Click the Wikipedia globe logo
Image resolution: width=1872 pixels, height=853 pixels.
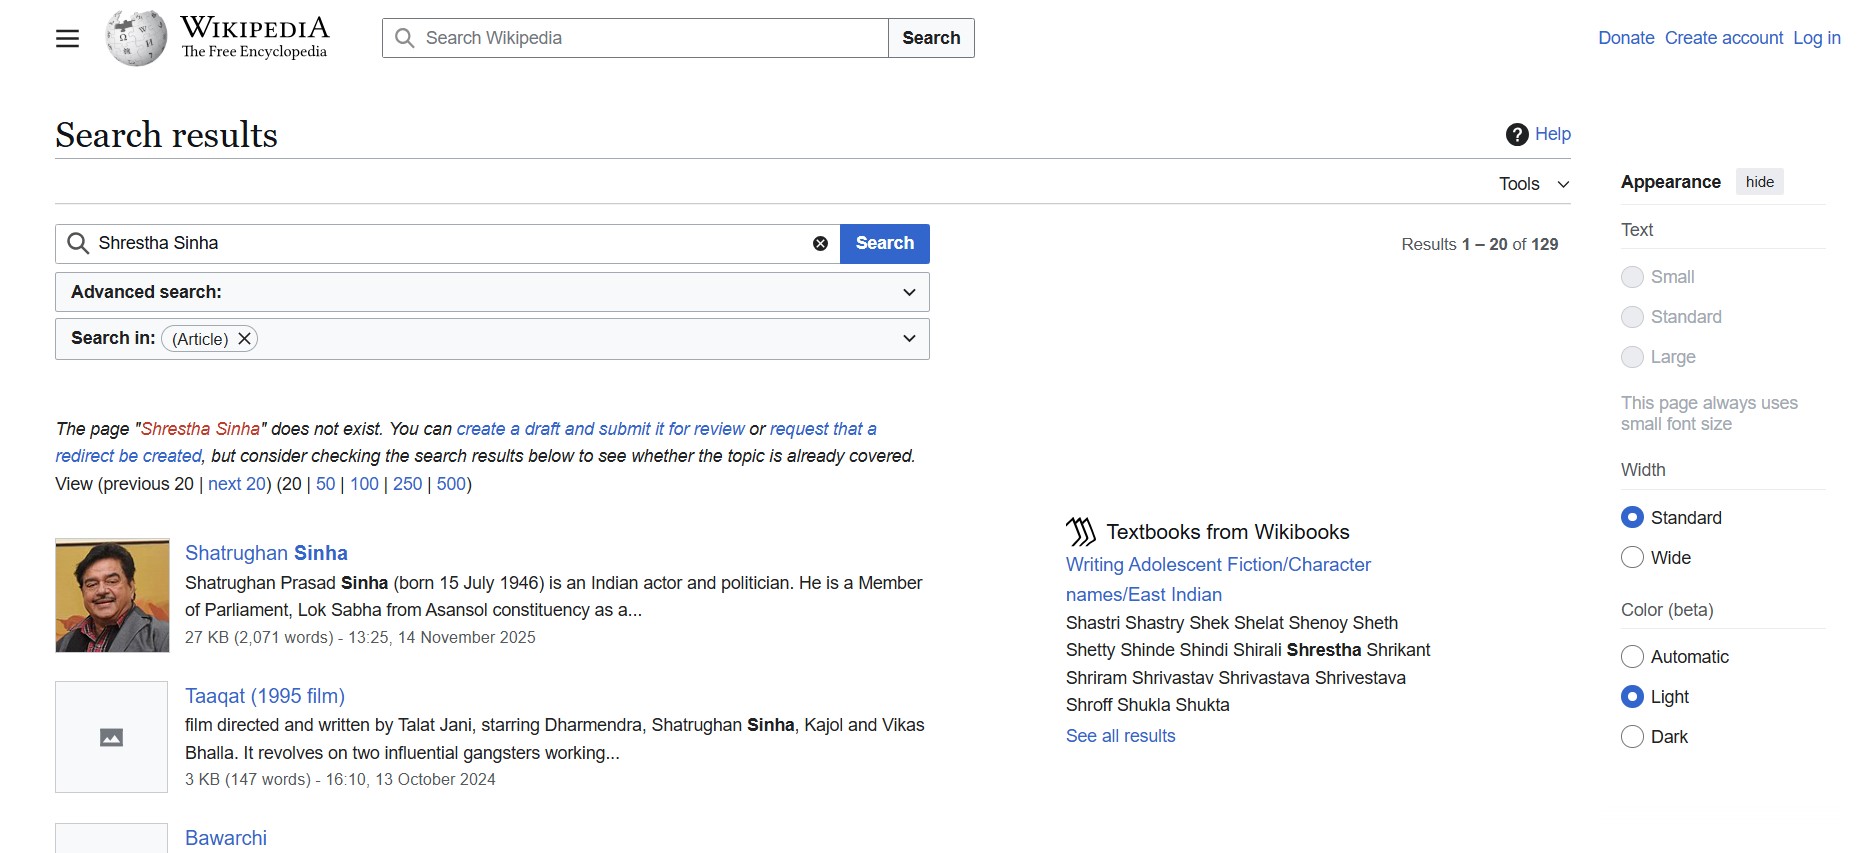click(x=136, y=39)
